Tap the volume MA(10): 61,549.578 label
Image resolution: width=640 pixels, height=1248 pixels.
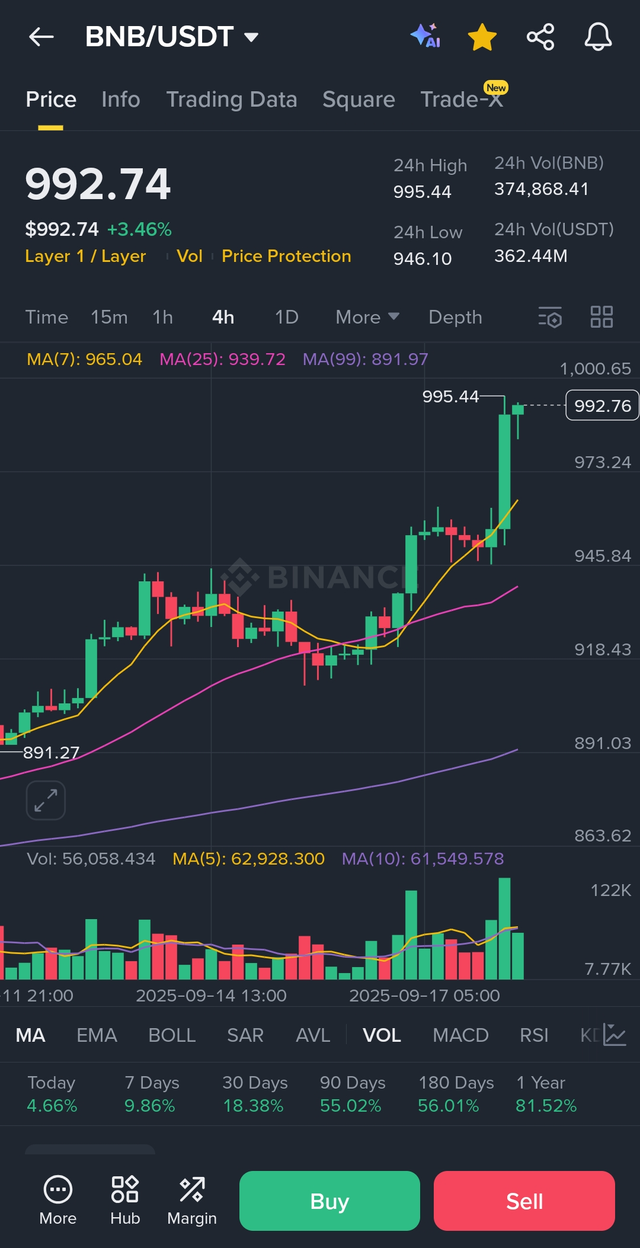pos(422,859)
